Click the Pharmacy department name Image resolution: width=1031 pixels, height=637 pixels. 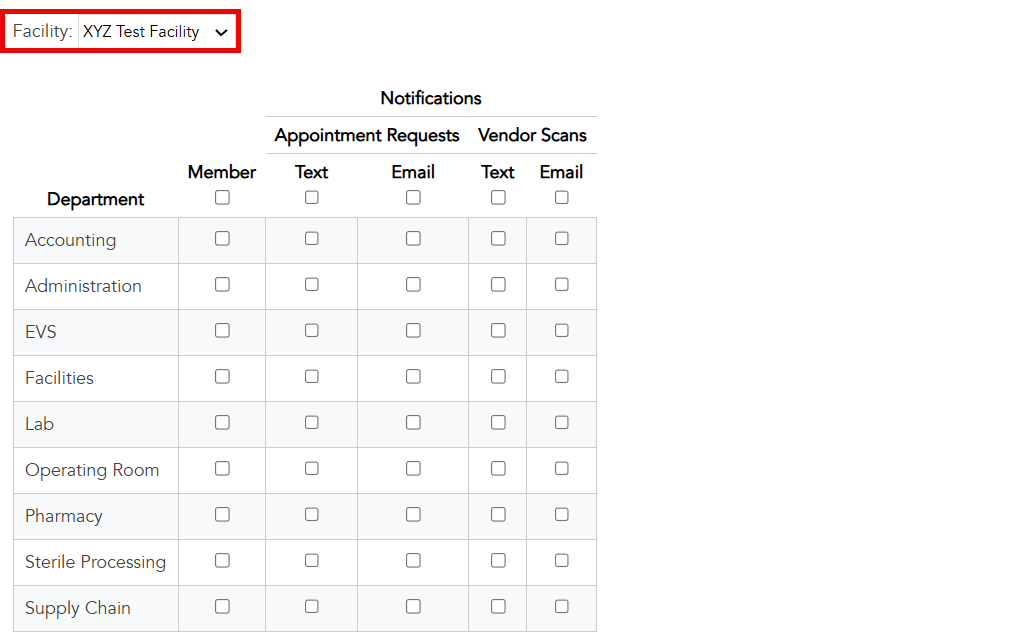[x=63, y=516]
